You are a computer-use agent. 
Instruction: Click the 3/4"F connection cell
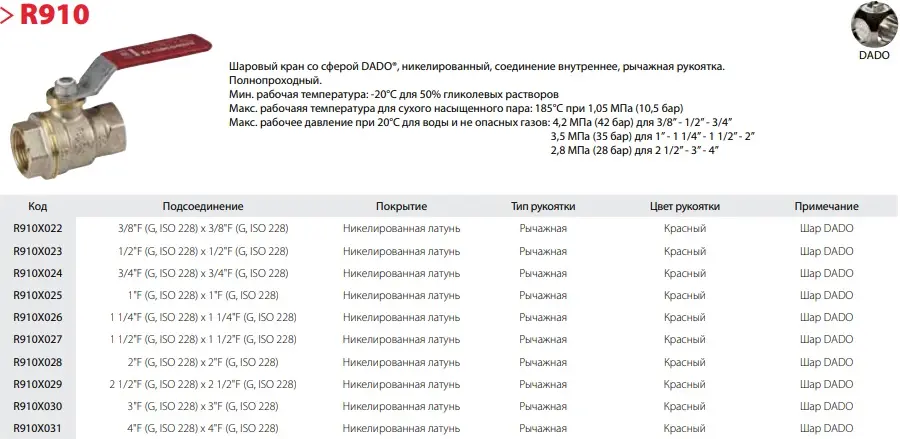click(203, 273)
